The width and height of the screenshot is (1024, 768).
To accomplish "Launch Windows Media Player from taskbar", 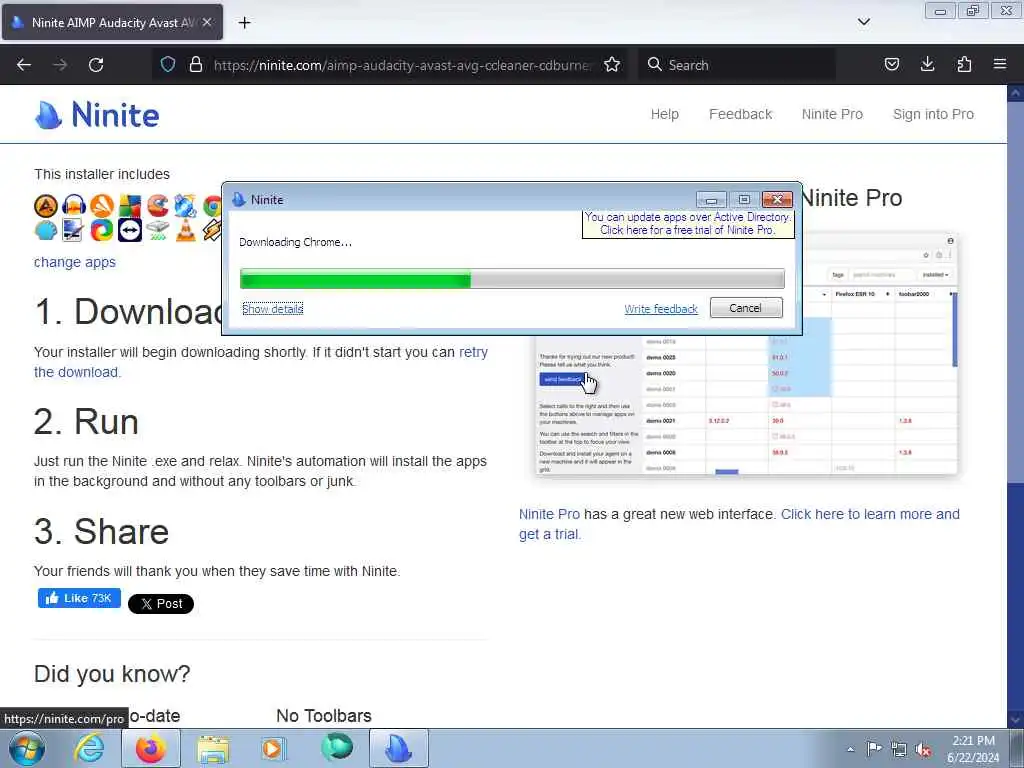I will pos(273,749).
